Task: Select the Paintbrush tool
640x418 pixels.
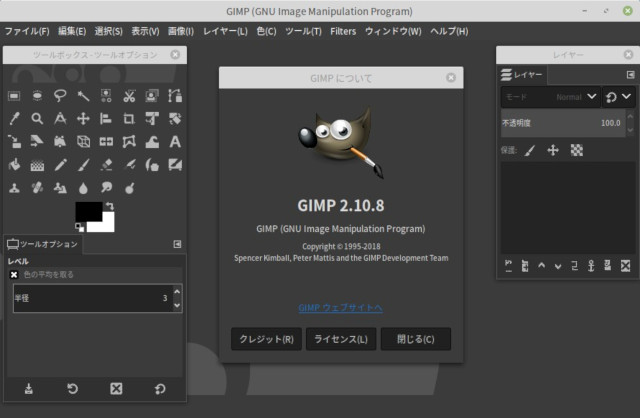Action: tap(83, 165)
